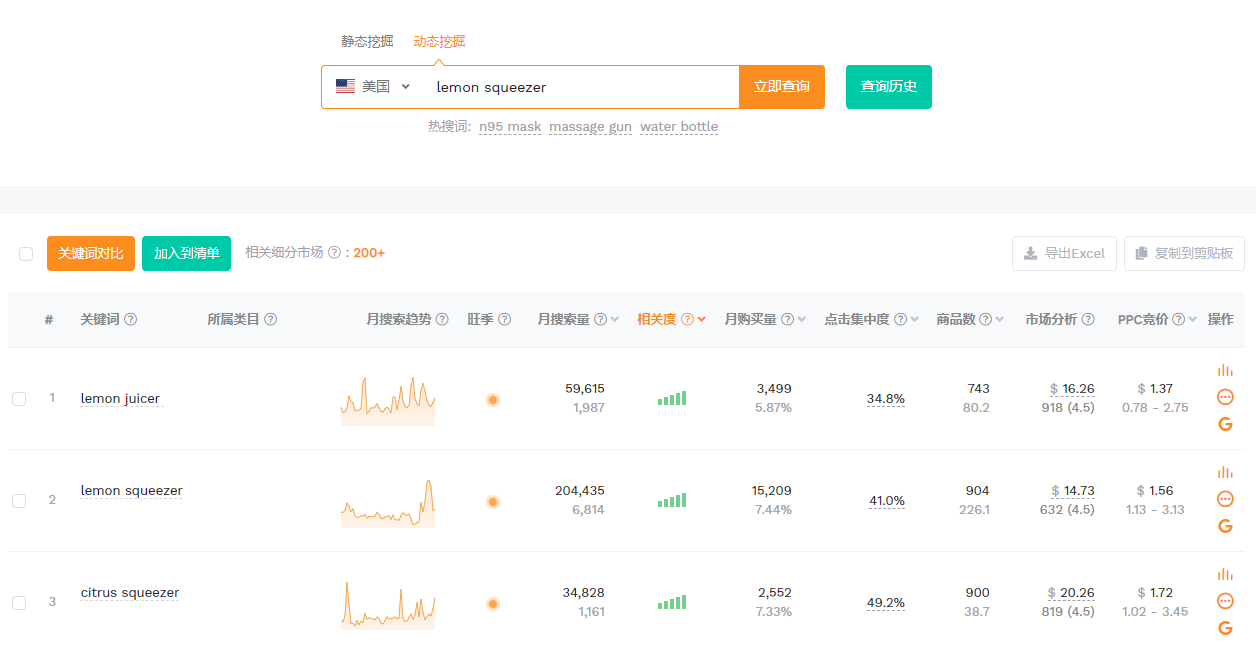Click the n95 mask hot search link
Viewport: 1256px width, 649px height.
[x=509, y=127]
